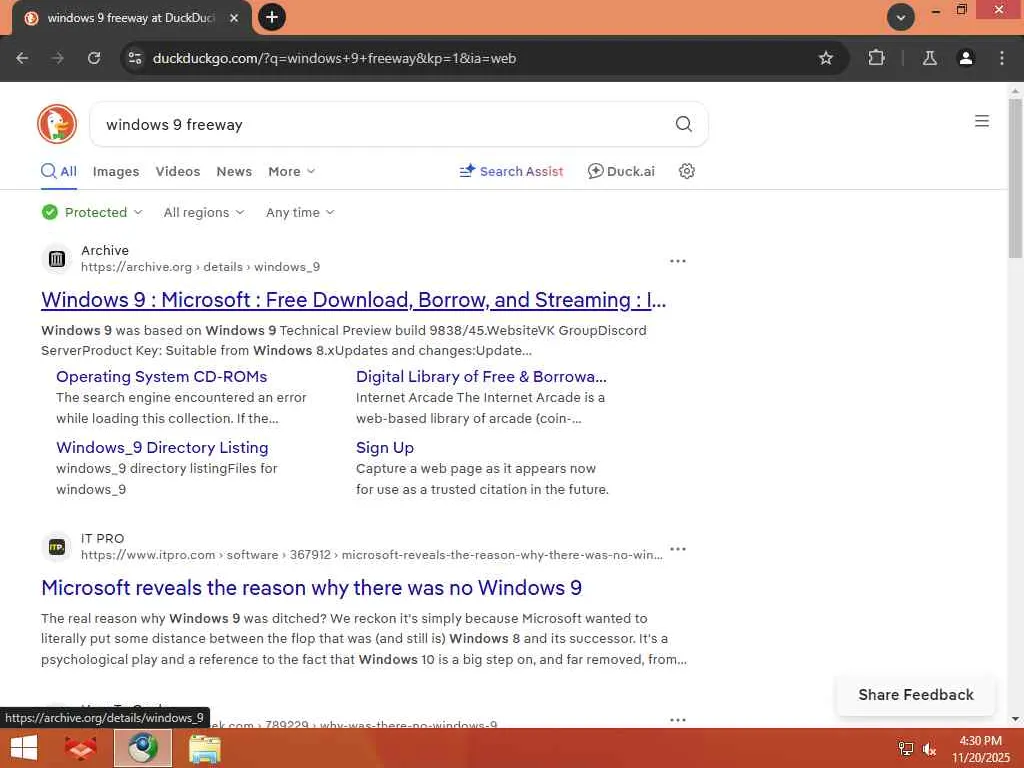Close the 'windows 9 freeway' tab

(x=234, y=18)
